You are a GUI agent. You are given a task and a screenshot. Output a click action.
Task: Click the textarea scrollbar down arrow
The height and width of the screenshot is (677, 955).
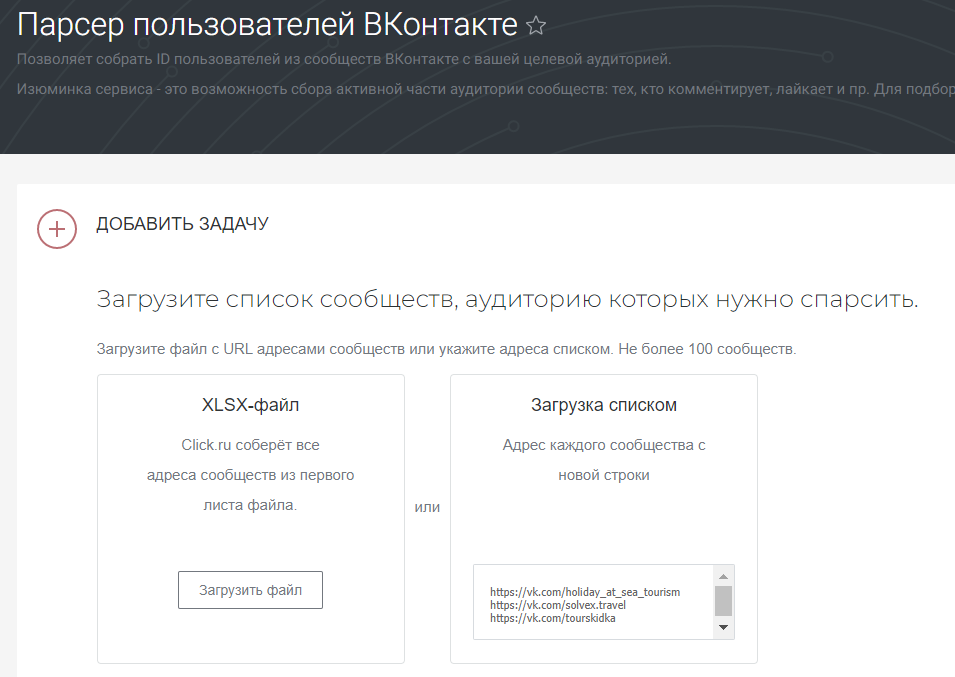pyautogui.click(x=723, y=628)
